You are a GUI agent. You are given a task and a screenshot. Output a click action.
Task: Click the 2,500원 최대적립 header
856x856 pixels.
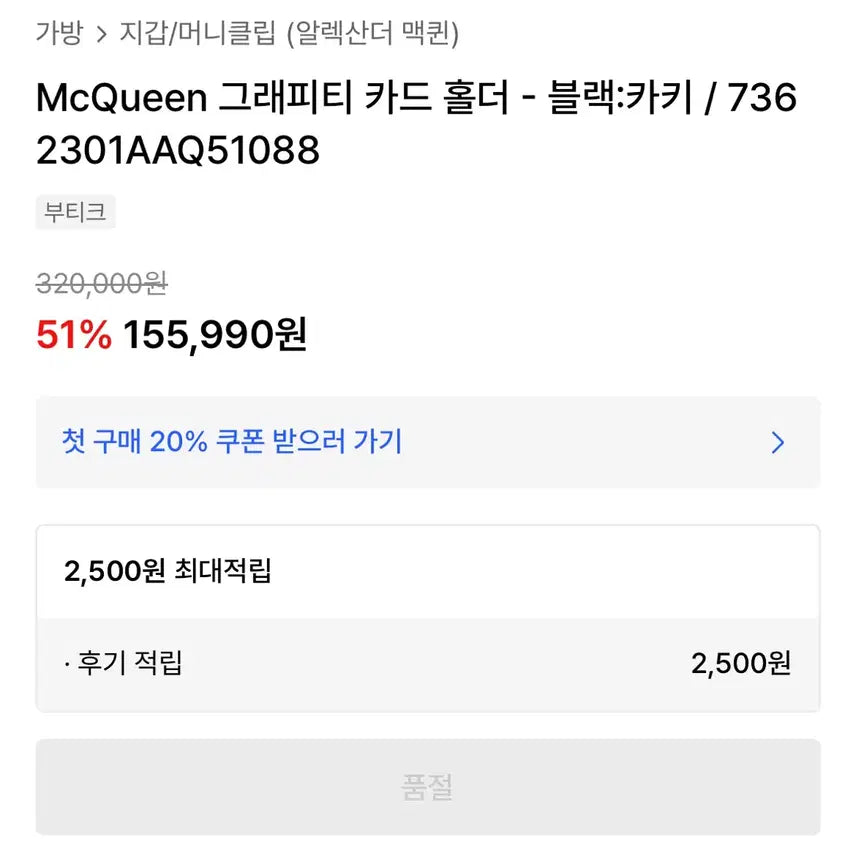(x=167, y=571)
